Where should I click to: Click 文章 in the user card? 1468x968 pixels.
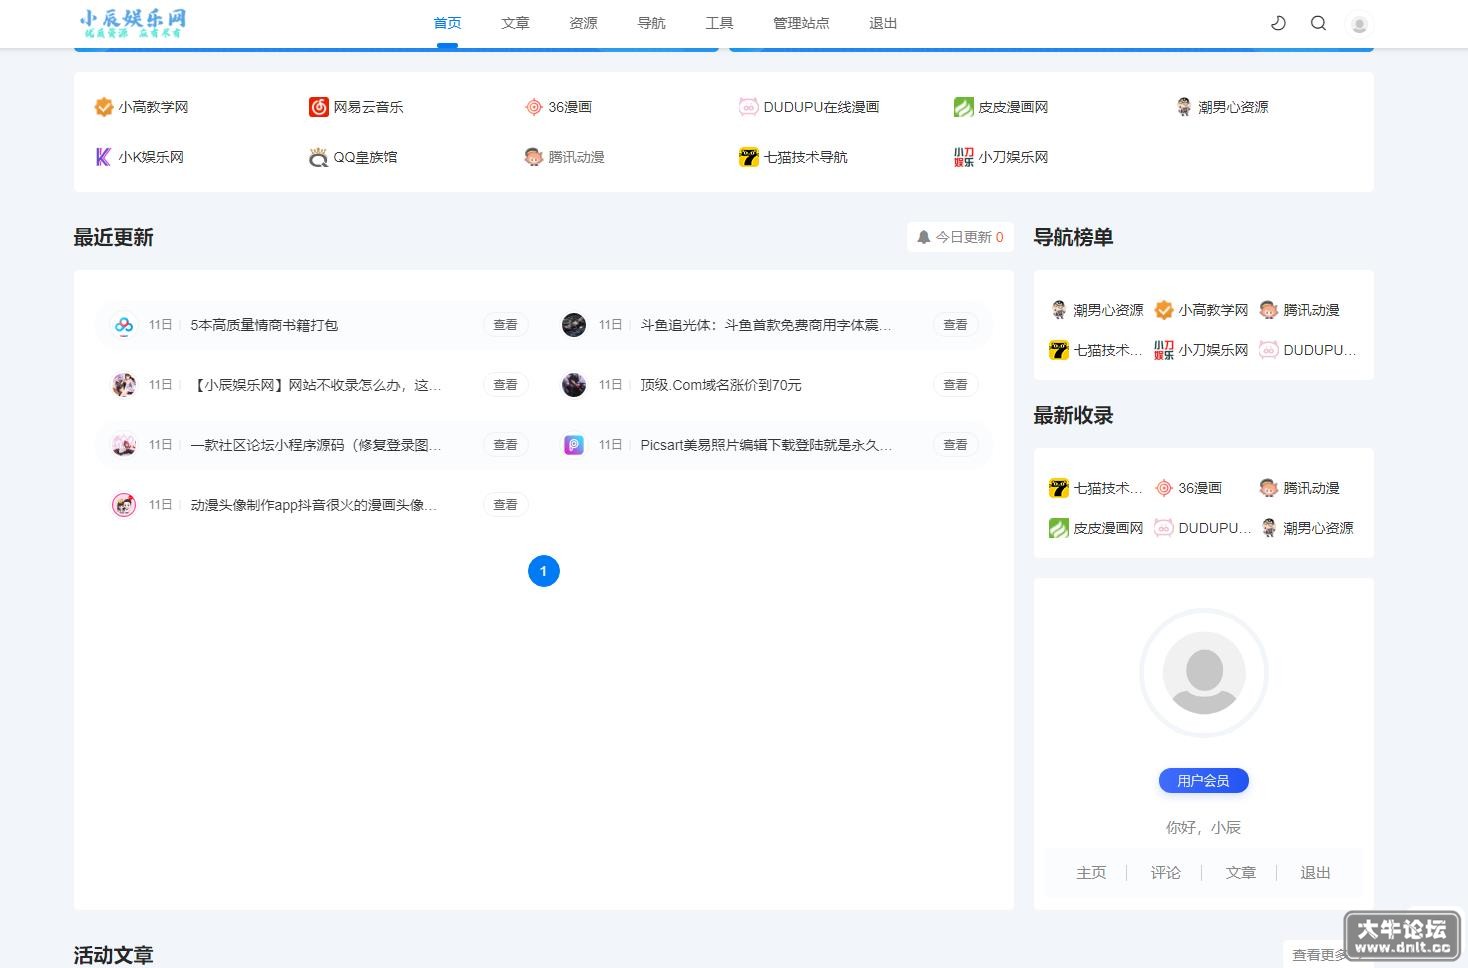tap(1241, 873)
